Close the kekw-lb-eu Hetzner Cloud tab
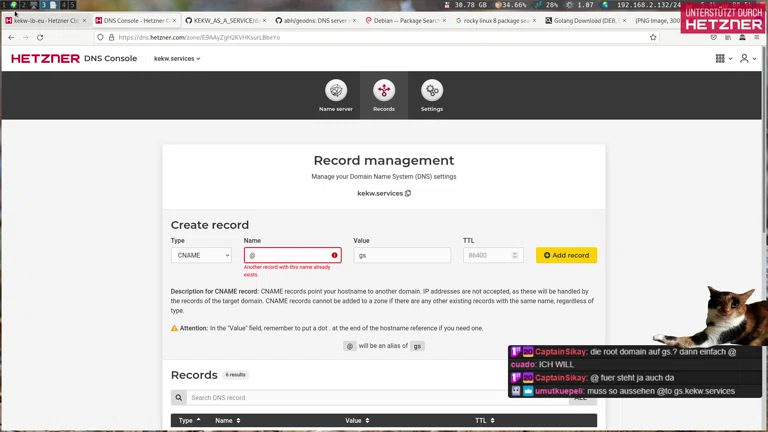Screen dimensions: 768x432 [x=84, y=21]
